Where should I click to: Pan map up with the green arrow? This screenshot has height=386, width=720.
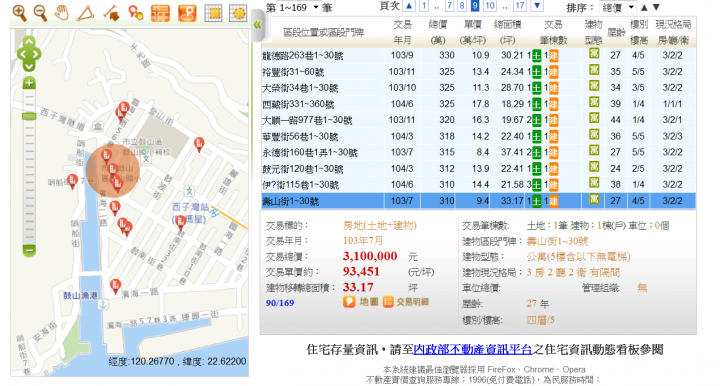(x=29, y=42)
